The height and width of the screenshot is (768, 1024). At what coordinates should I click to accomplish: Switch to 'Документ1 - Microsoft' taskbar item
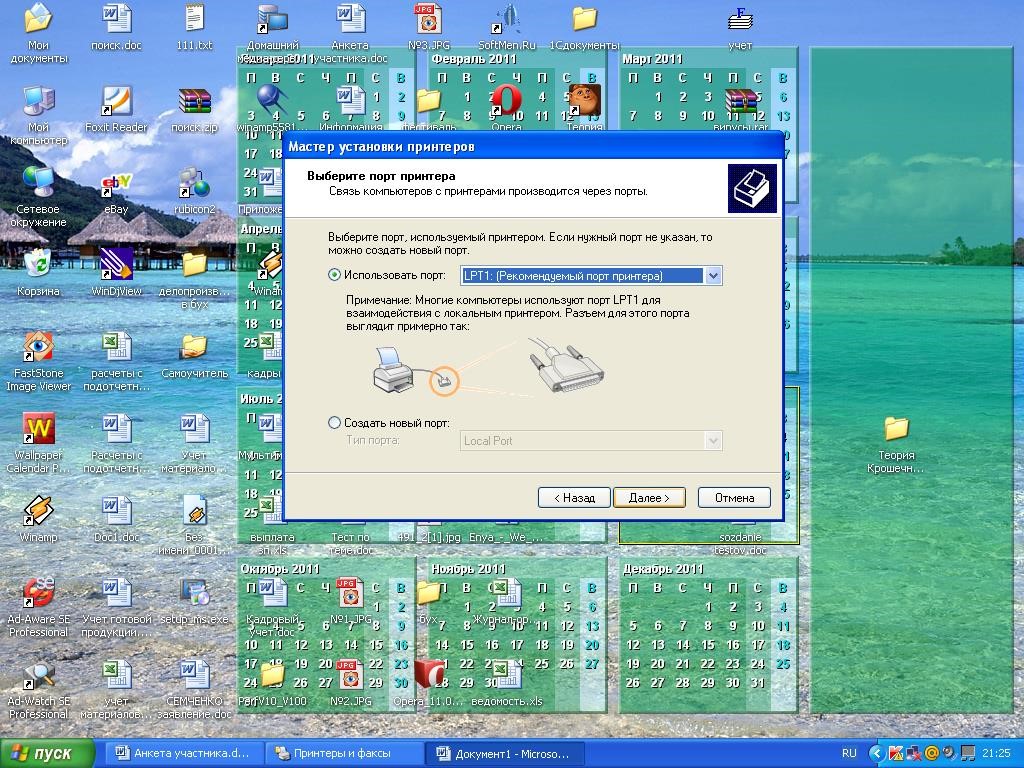pos(502,753)
